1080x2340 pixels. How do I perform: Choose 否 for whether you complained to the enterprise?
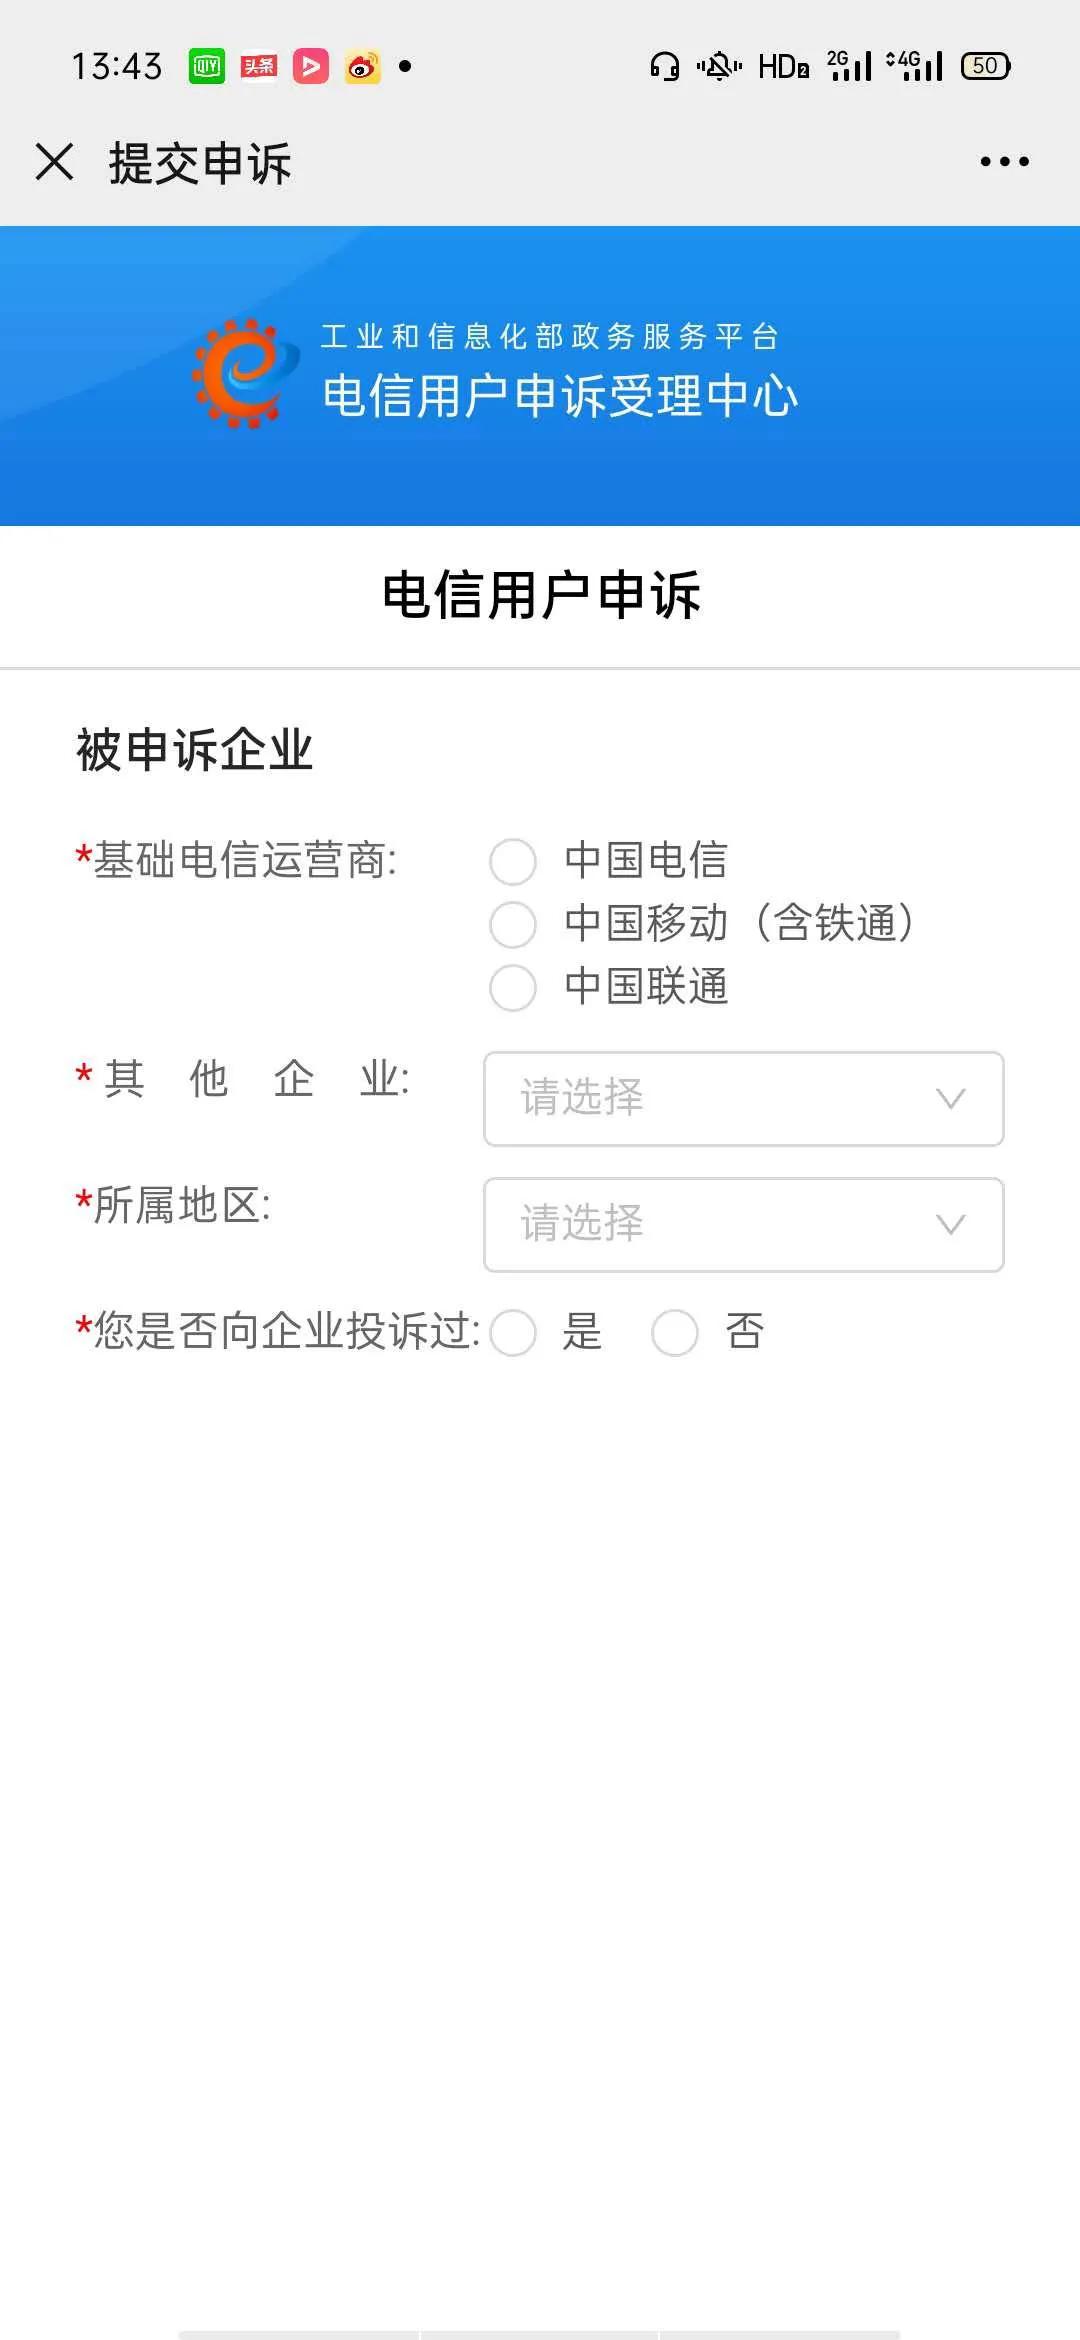[x=676, y=1333]
